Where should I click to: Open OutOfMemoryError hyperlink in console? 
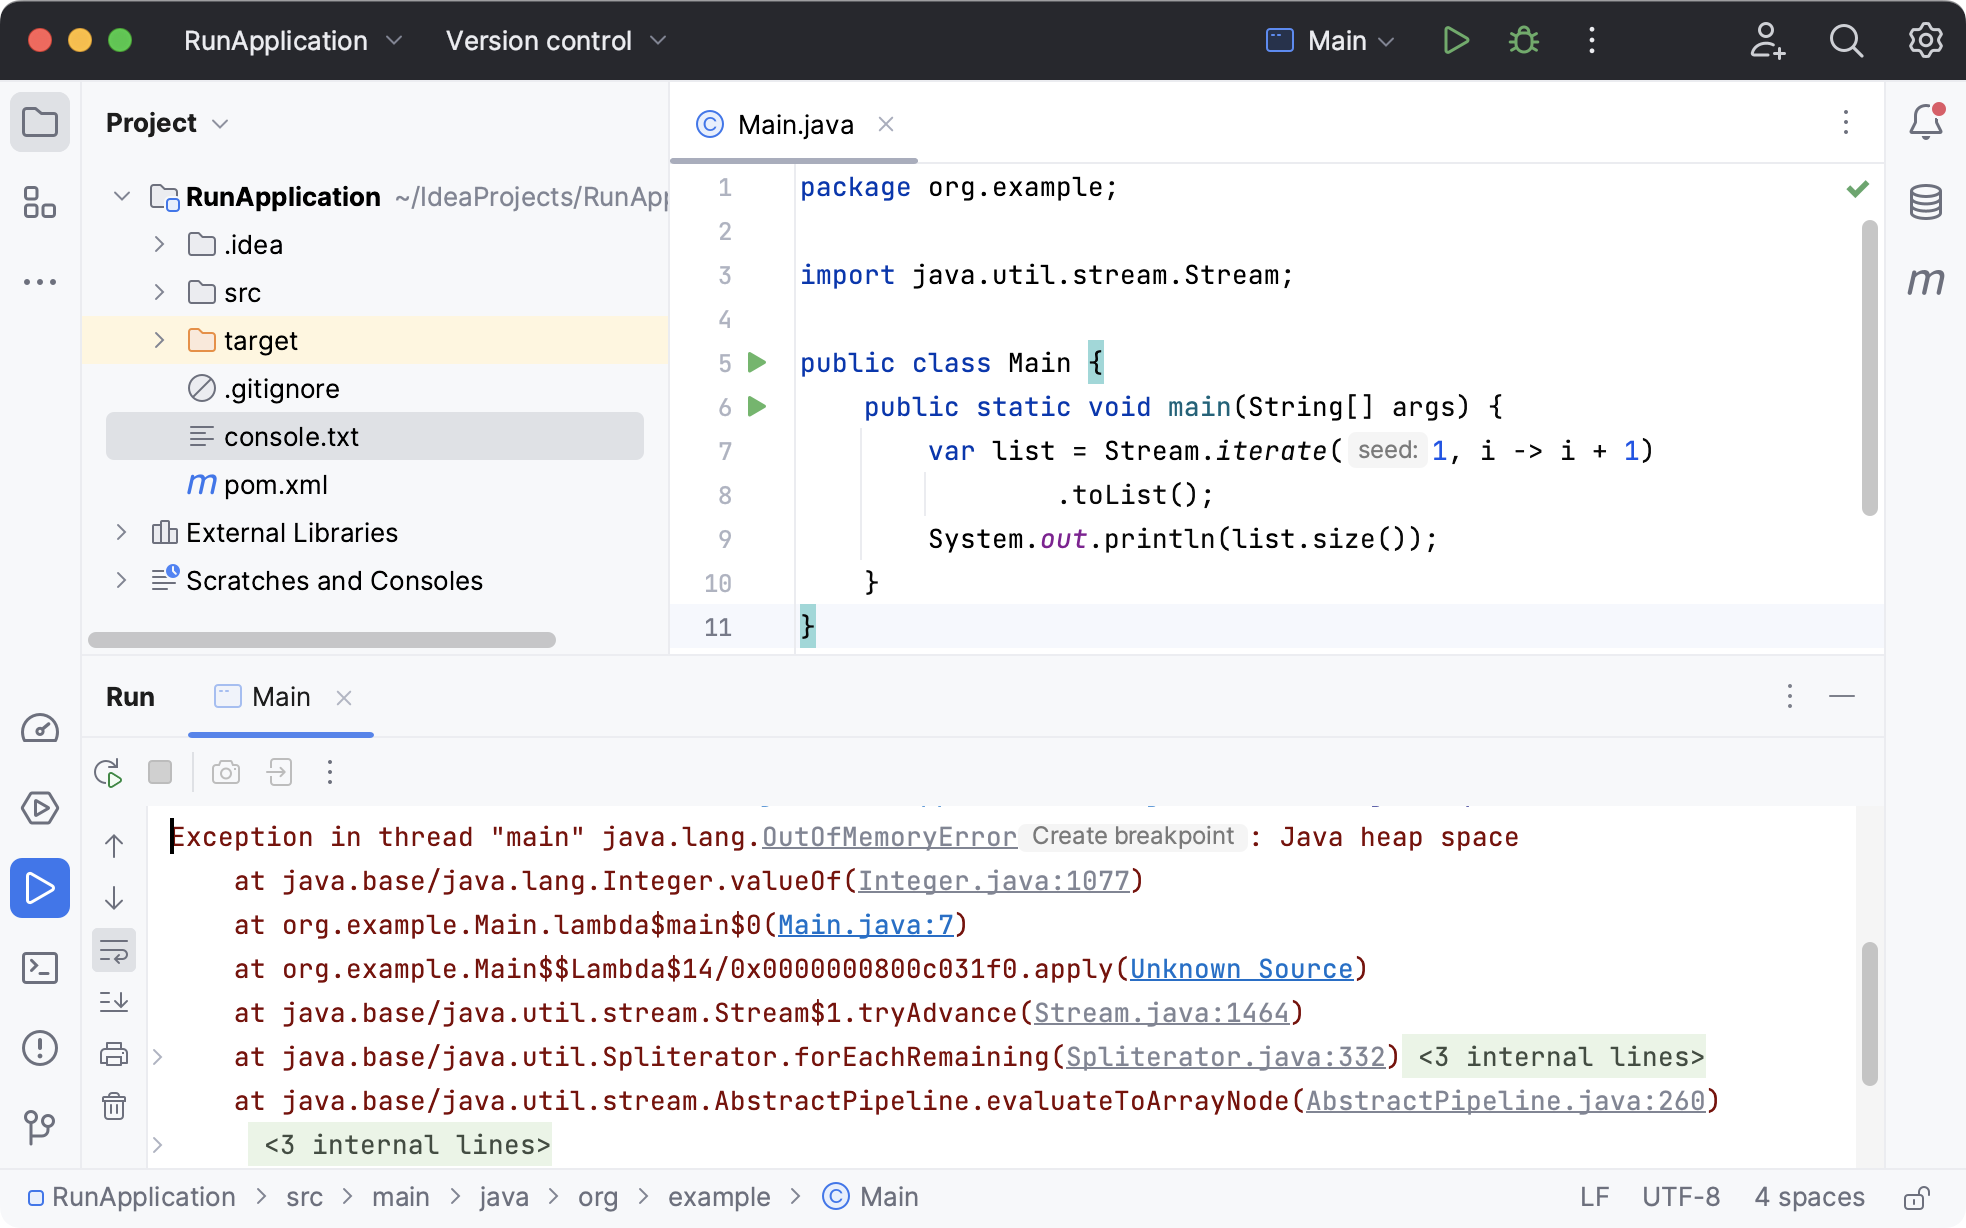pos(888,836)
